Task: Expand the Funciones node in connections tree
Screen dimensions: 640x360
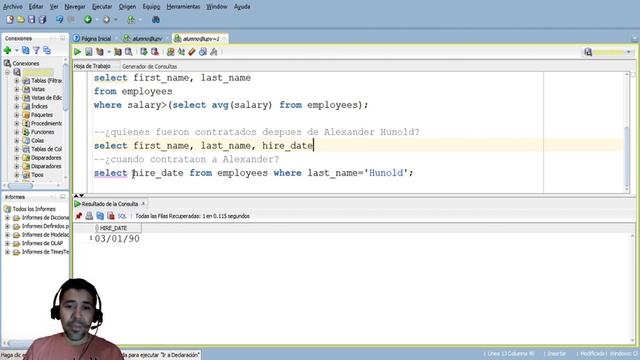Action: [17, 132]
